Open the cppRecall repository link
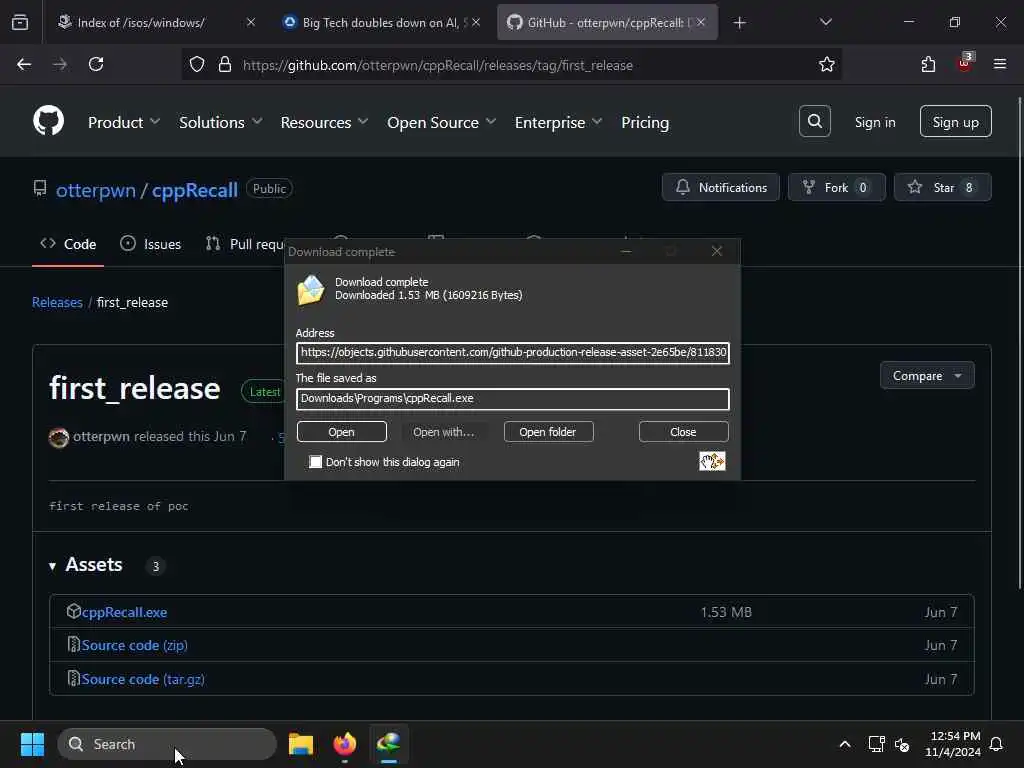Image resolution: width=1024 pixels, height=768 pixels. pos(195,190)
